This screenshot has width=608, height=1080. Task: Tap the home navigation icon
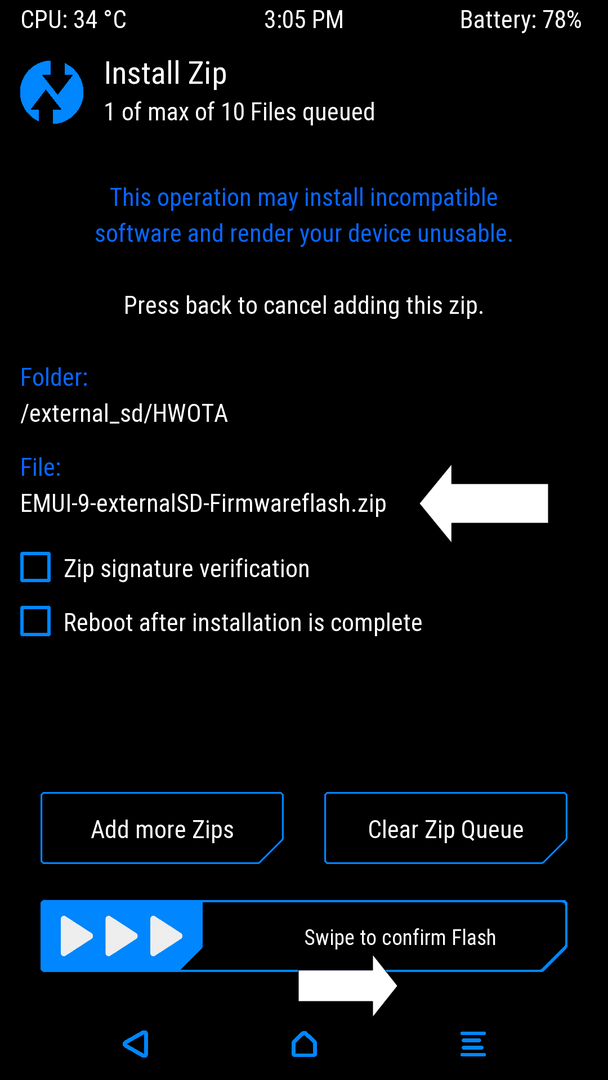pyautogui.click(x=304, y=1044)
